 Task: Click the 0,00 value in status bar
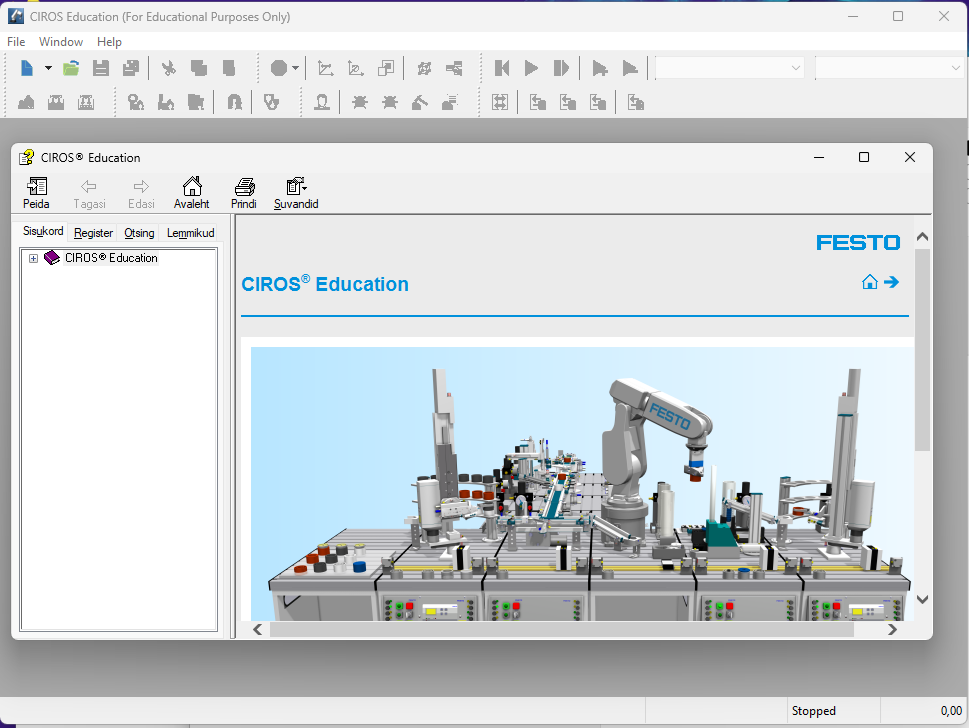click(951, 711)
